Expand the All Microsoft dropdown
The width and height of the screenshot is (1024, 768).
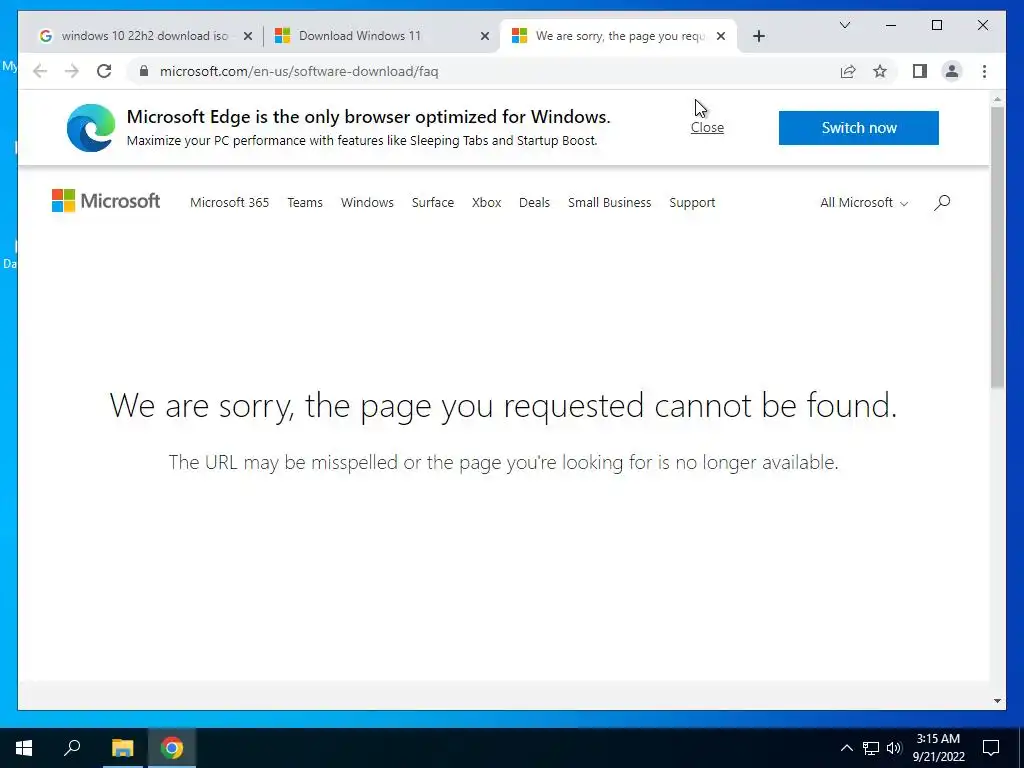pyautogui.click(x=864, y=202)
